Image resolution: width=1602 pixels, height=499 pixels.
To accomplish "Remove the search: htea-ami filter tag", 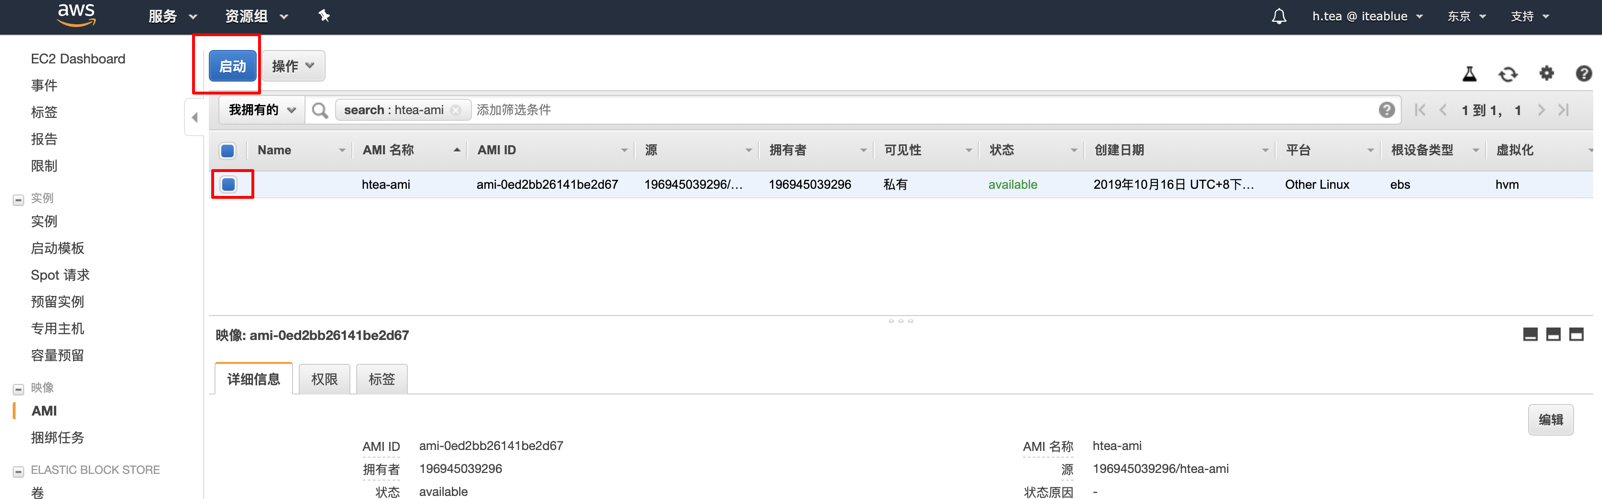I will tap(456, 111).
